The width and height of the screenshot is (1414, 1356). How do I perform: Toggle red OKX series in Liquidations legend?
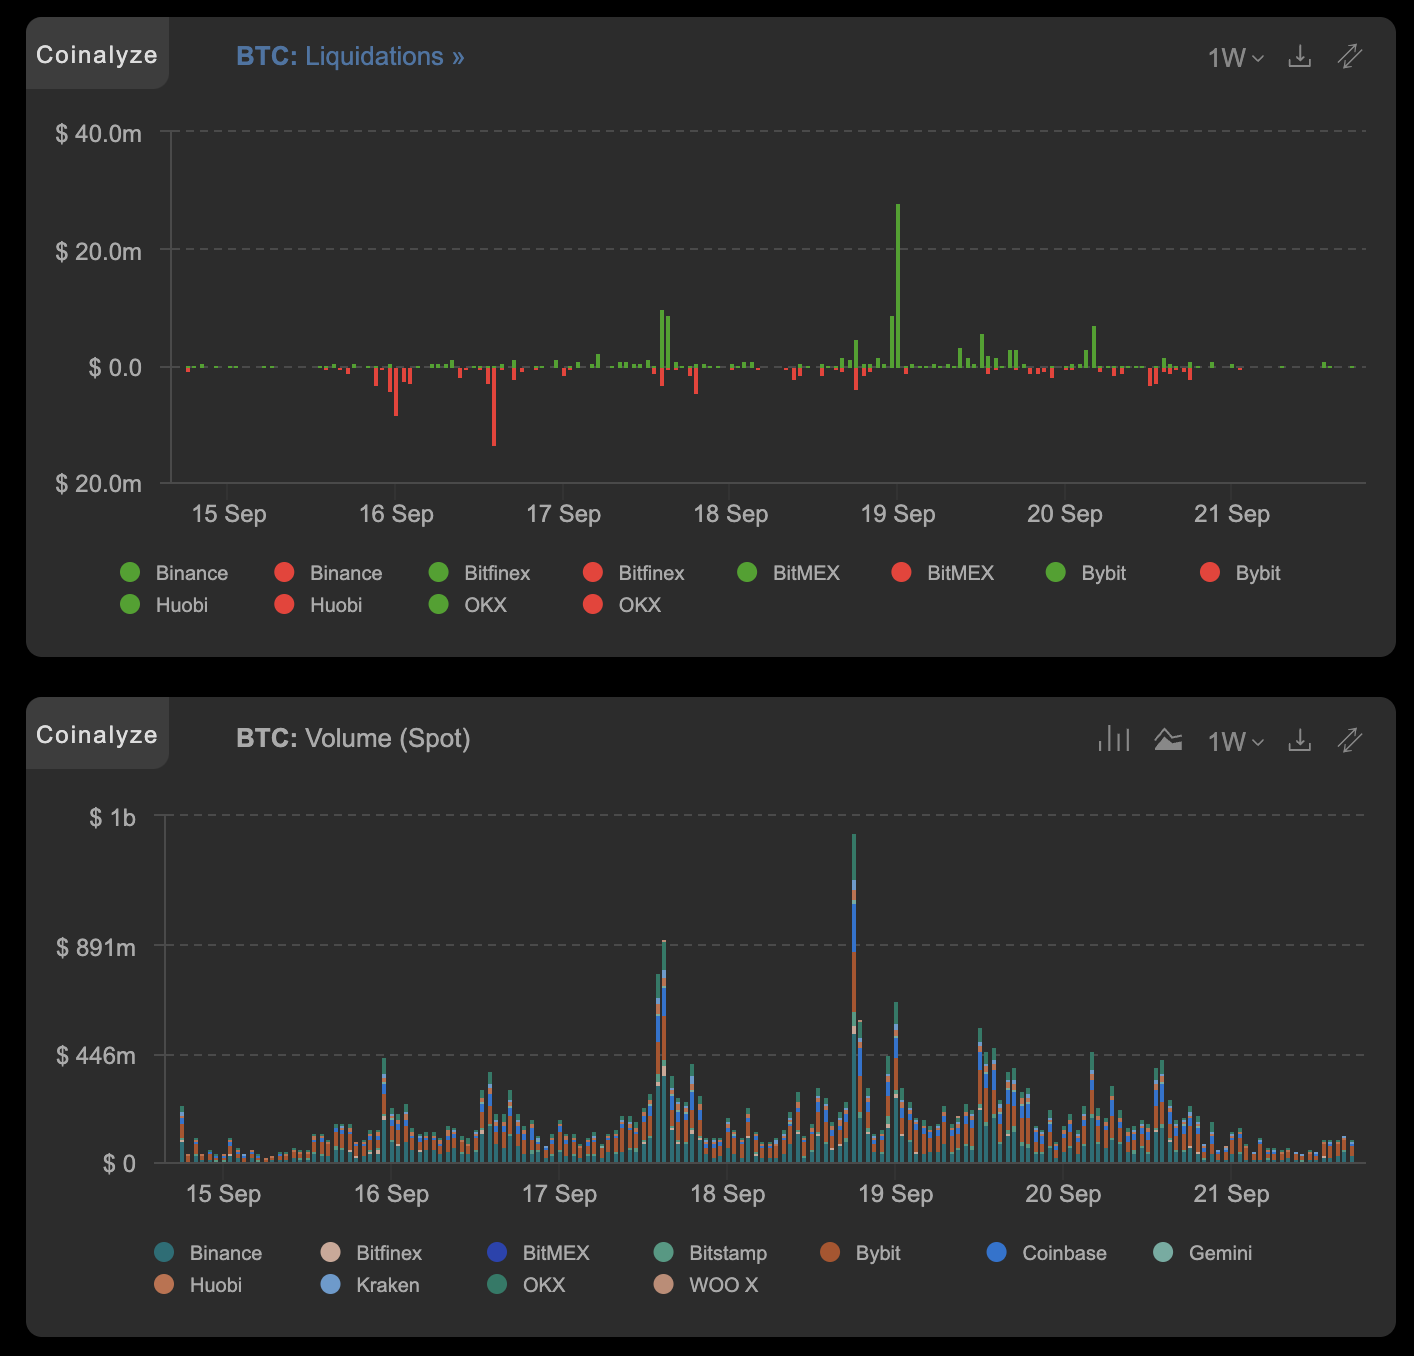click(x=625, y=605)
